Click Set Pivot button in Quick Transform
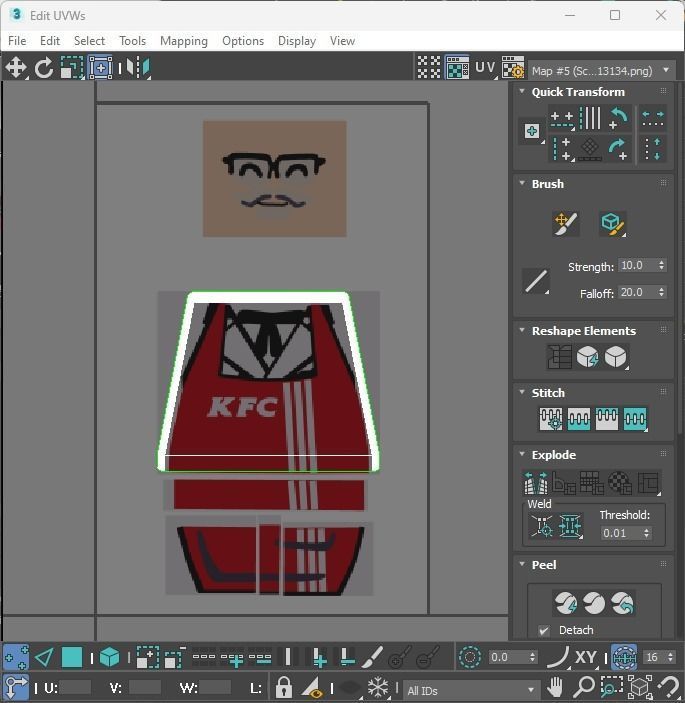Screen dimensions: 685x703 (x=532, y=131)
